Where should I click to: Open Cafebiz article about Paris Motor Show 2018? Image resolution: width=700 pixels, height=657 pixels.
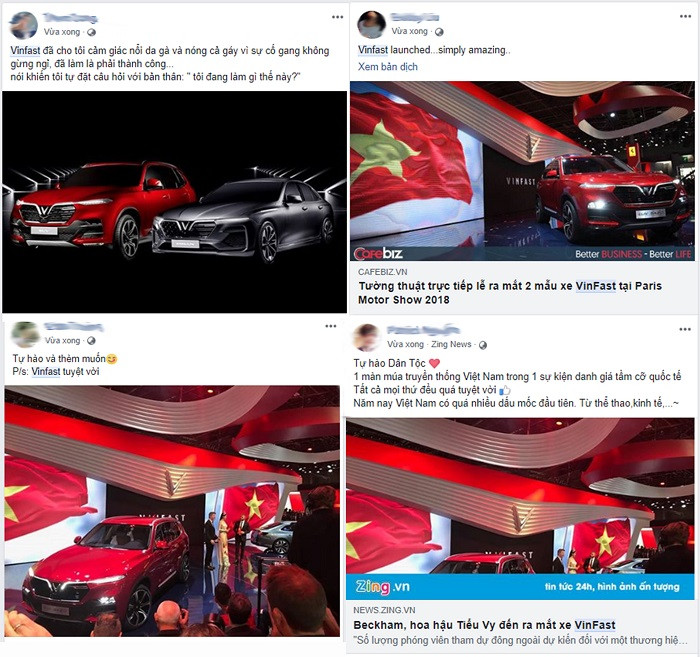point(510,292)
